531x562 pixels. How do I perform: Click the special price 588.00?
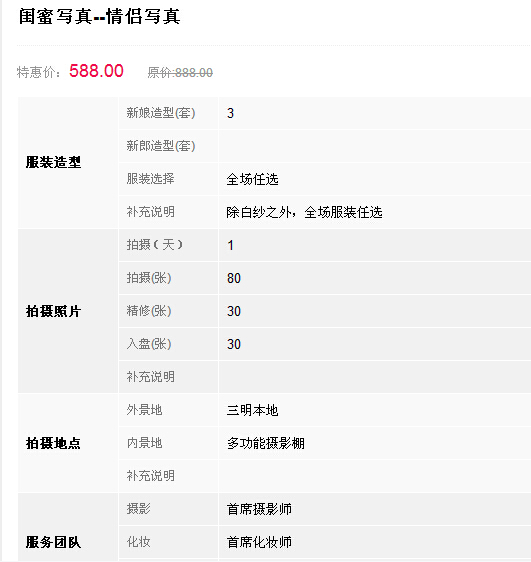[x=96, y=71]
